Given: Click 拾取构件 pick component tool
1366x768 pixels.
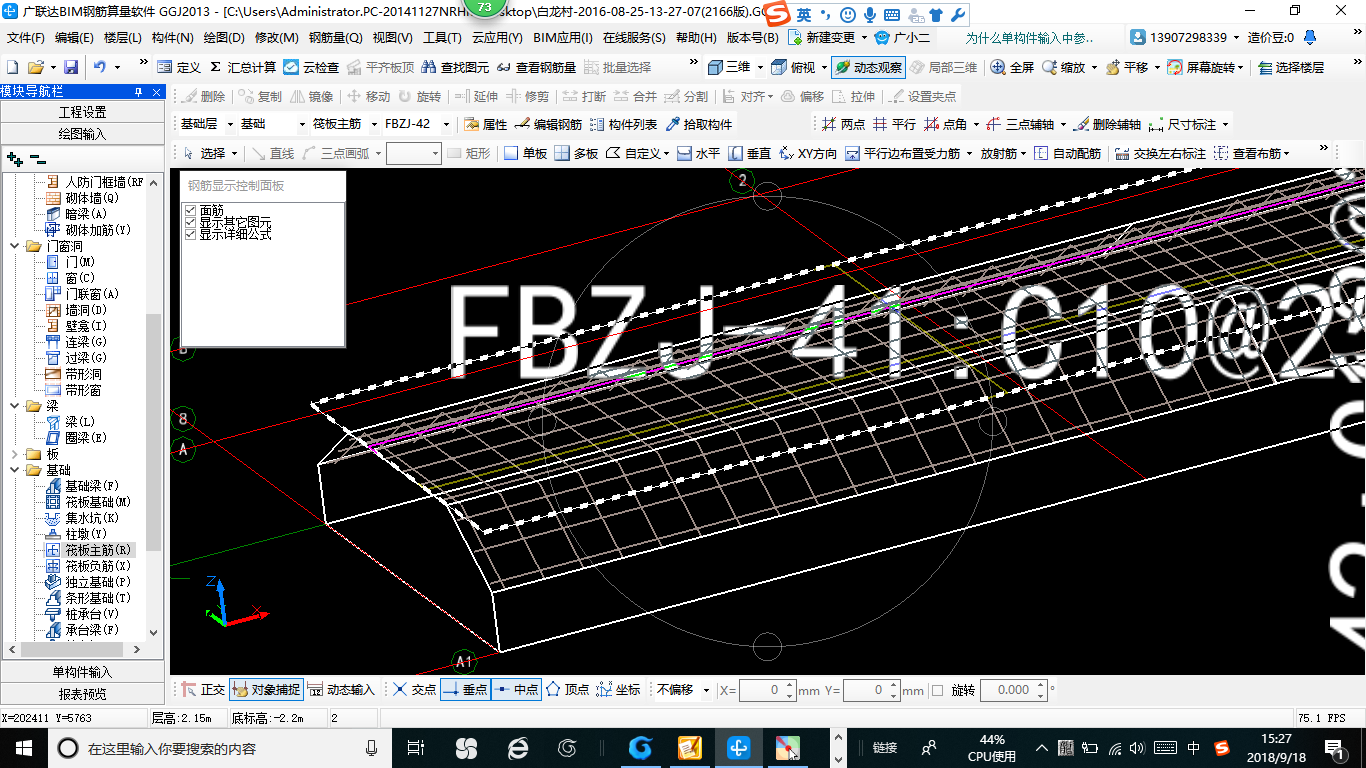Looking at the screenshot, I should tap(698, 125).
